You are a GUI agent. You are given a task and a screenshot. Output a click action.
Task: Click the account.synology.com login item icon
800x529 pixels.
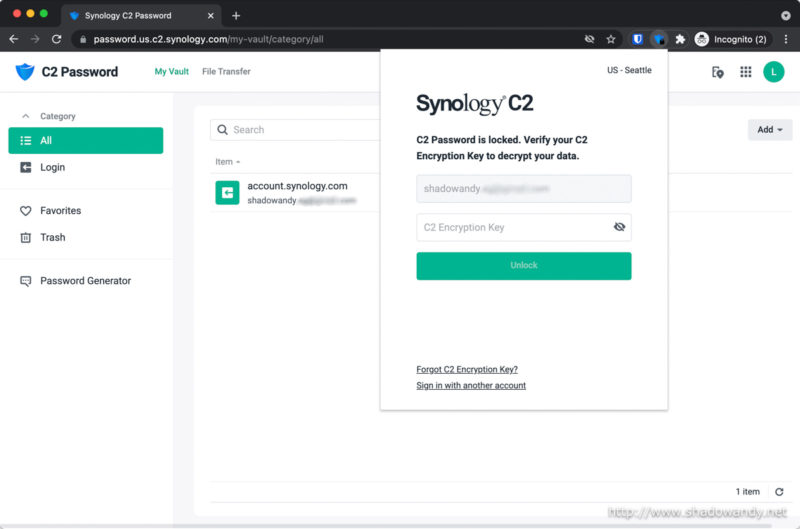227,193
